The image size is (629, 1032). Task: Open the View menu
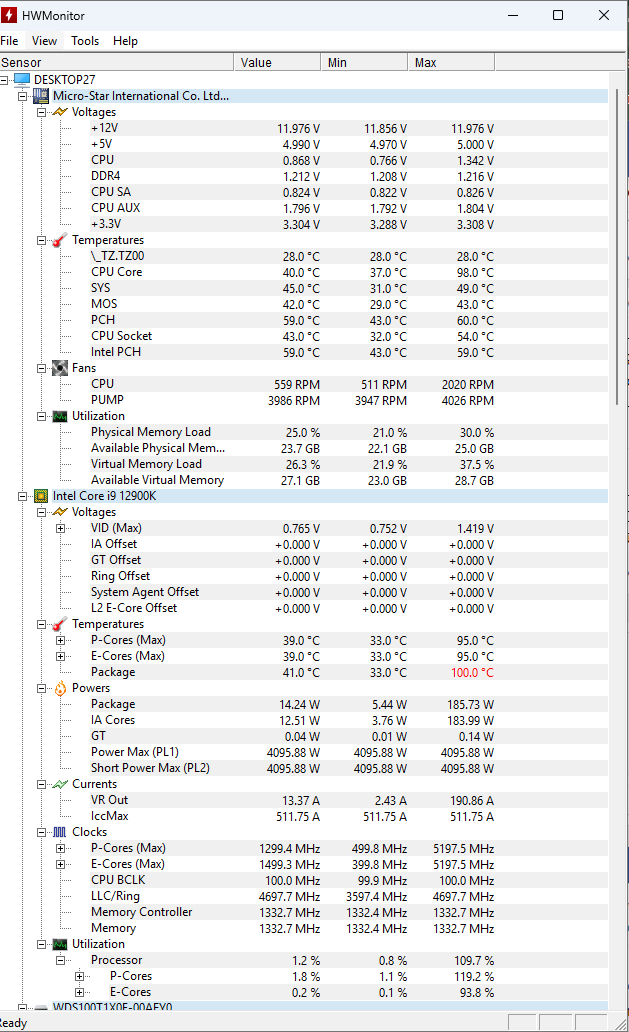(44, 41)
